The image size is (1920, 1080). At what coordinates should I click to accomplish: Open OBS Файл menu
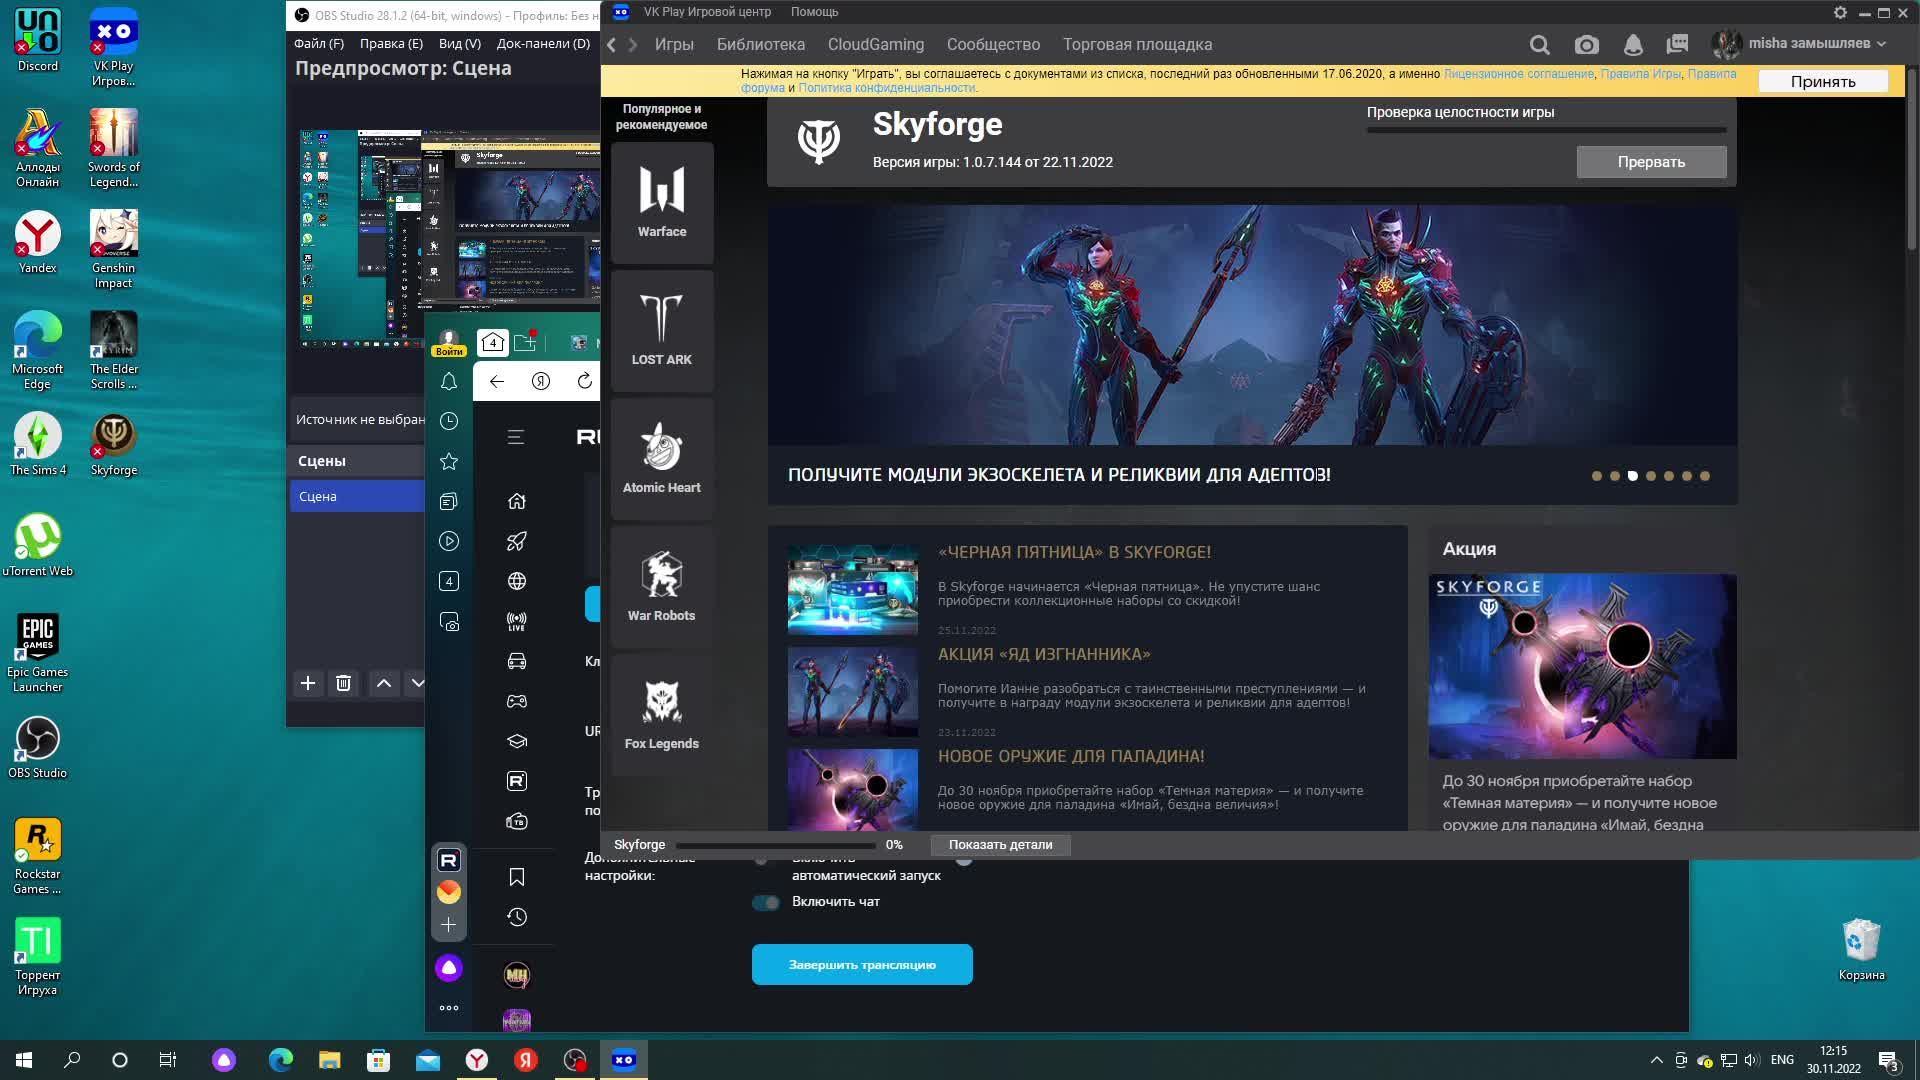(318, 44)
